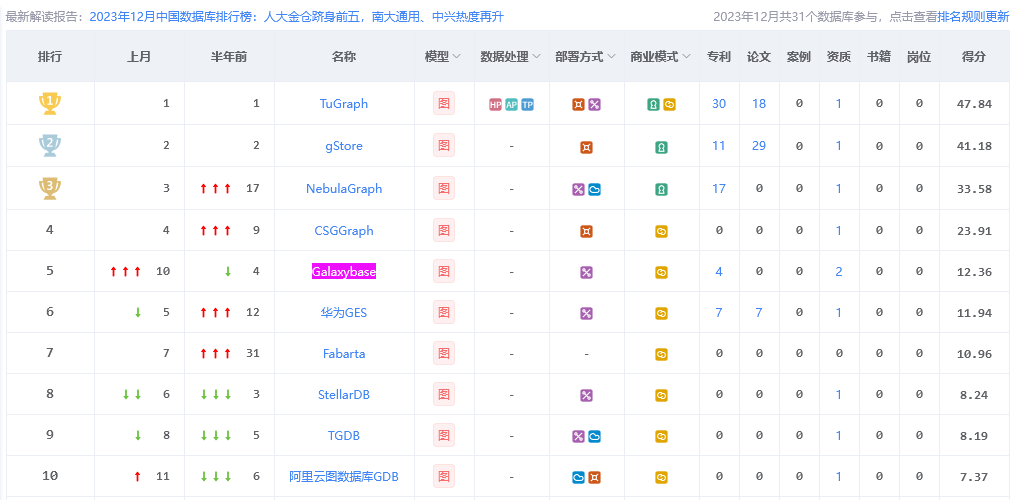
Task: Open the 阿里云图数据库GDB link
Action: pos(344,477)
